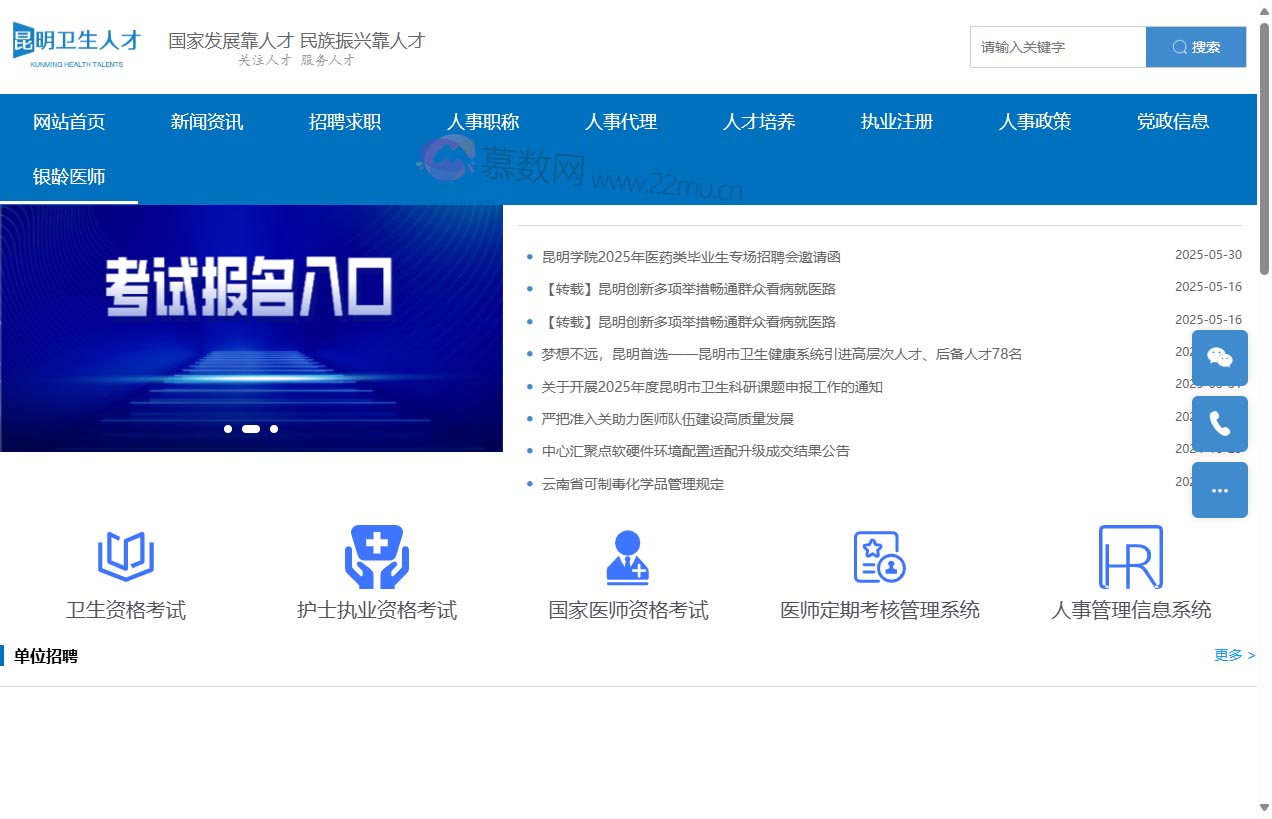Click the ellipsis floating icon
Screen dimensions: 1272x819
pyautogui.click(x=1219, y=490)
